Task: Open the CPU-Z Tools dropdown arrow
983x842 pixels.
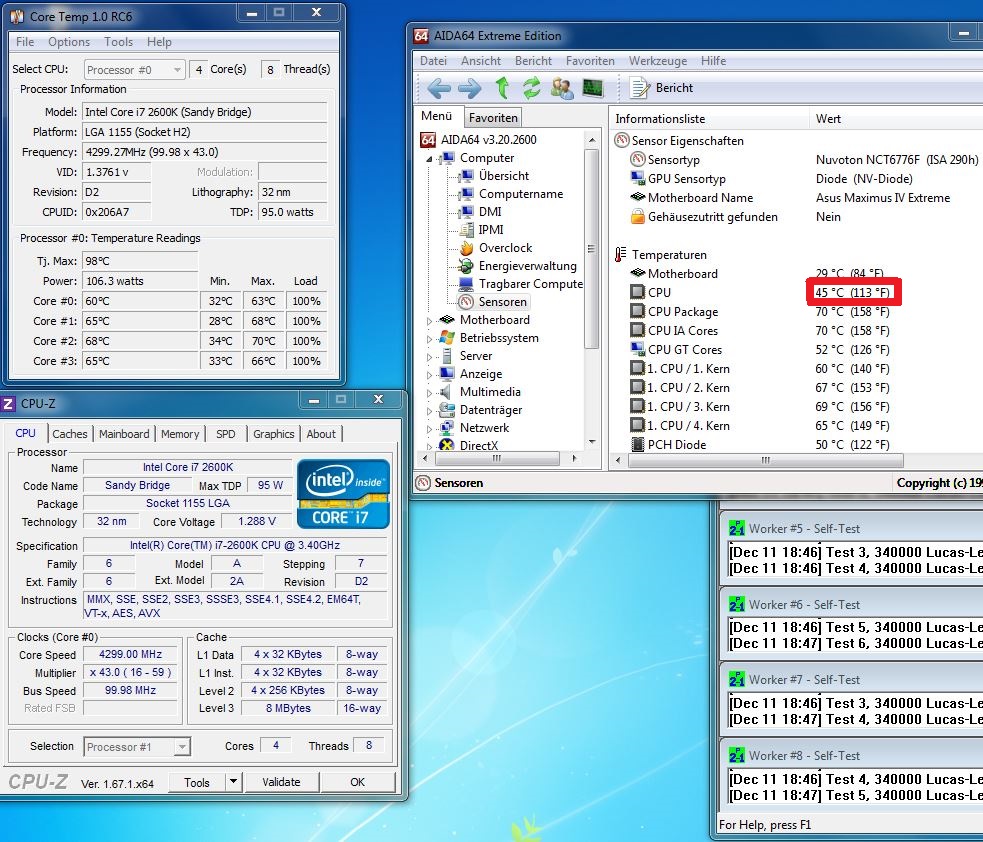Action: coord(233,782)
